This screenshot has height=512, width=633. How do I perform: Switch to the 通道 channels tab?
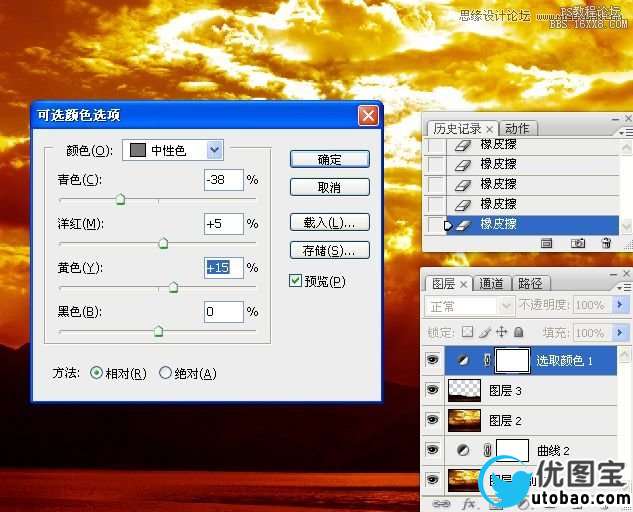click(491, 284)
